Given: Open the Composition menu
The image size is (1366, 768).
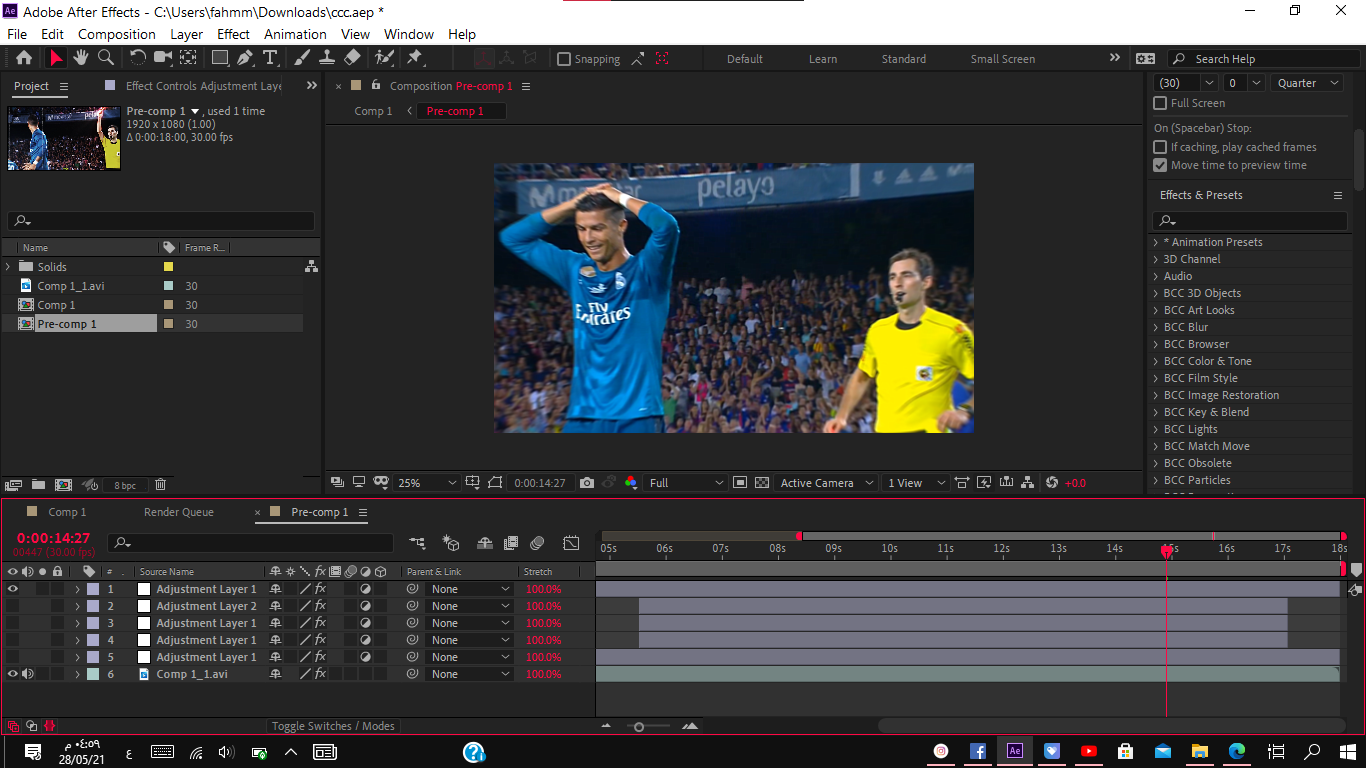Looking at the screenshot, I should point(117,34).
